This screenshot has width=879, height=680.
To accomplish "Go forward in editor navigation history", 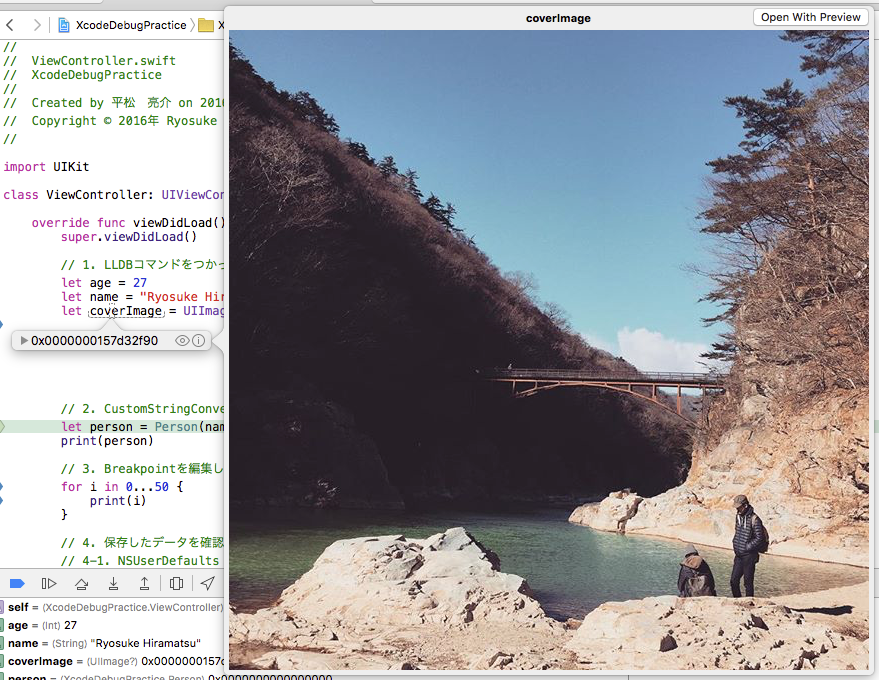I will coord(37,25).
